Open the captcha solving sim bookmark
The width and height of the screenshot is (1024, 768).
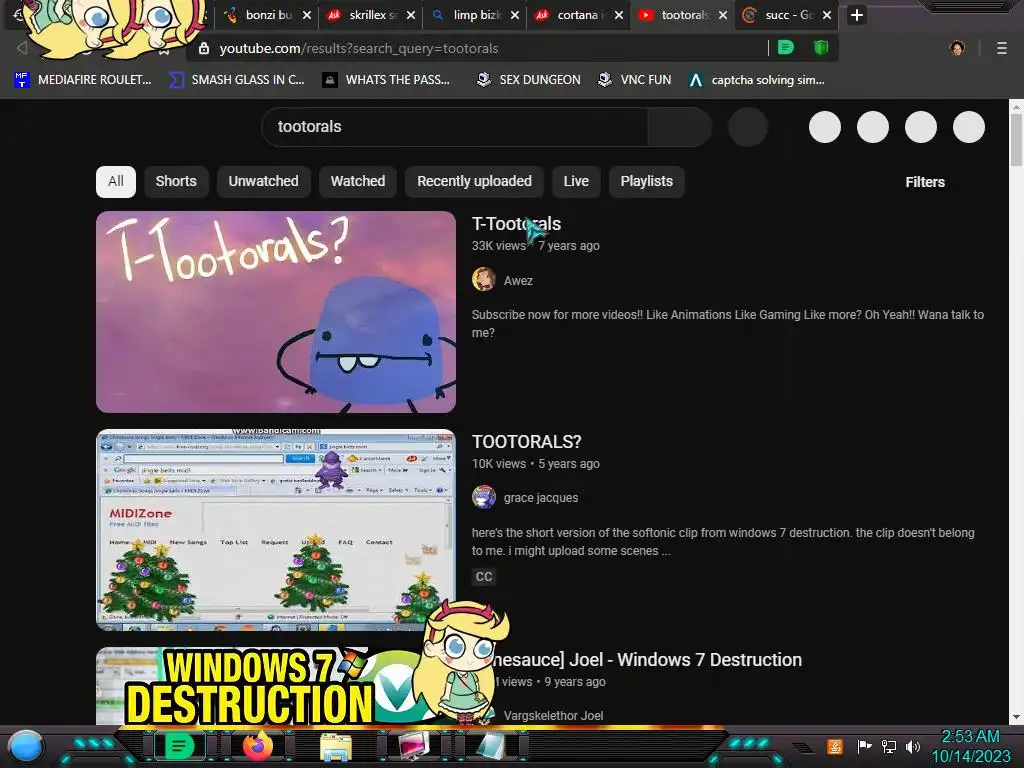point(757,80)
